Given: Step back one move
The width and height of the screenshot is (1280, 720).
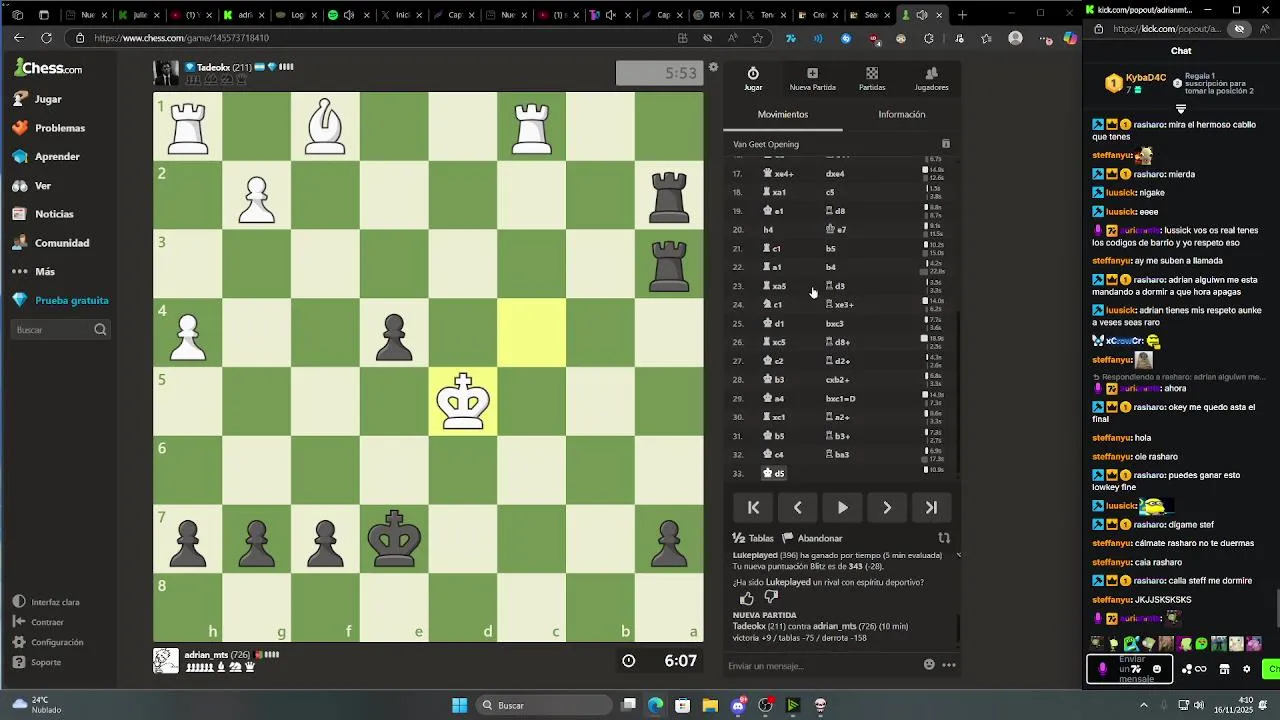Looking at the screenshot, I should (x=798, y=508).
